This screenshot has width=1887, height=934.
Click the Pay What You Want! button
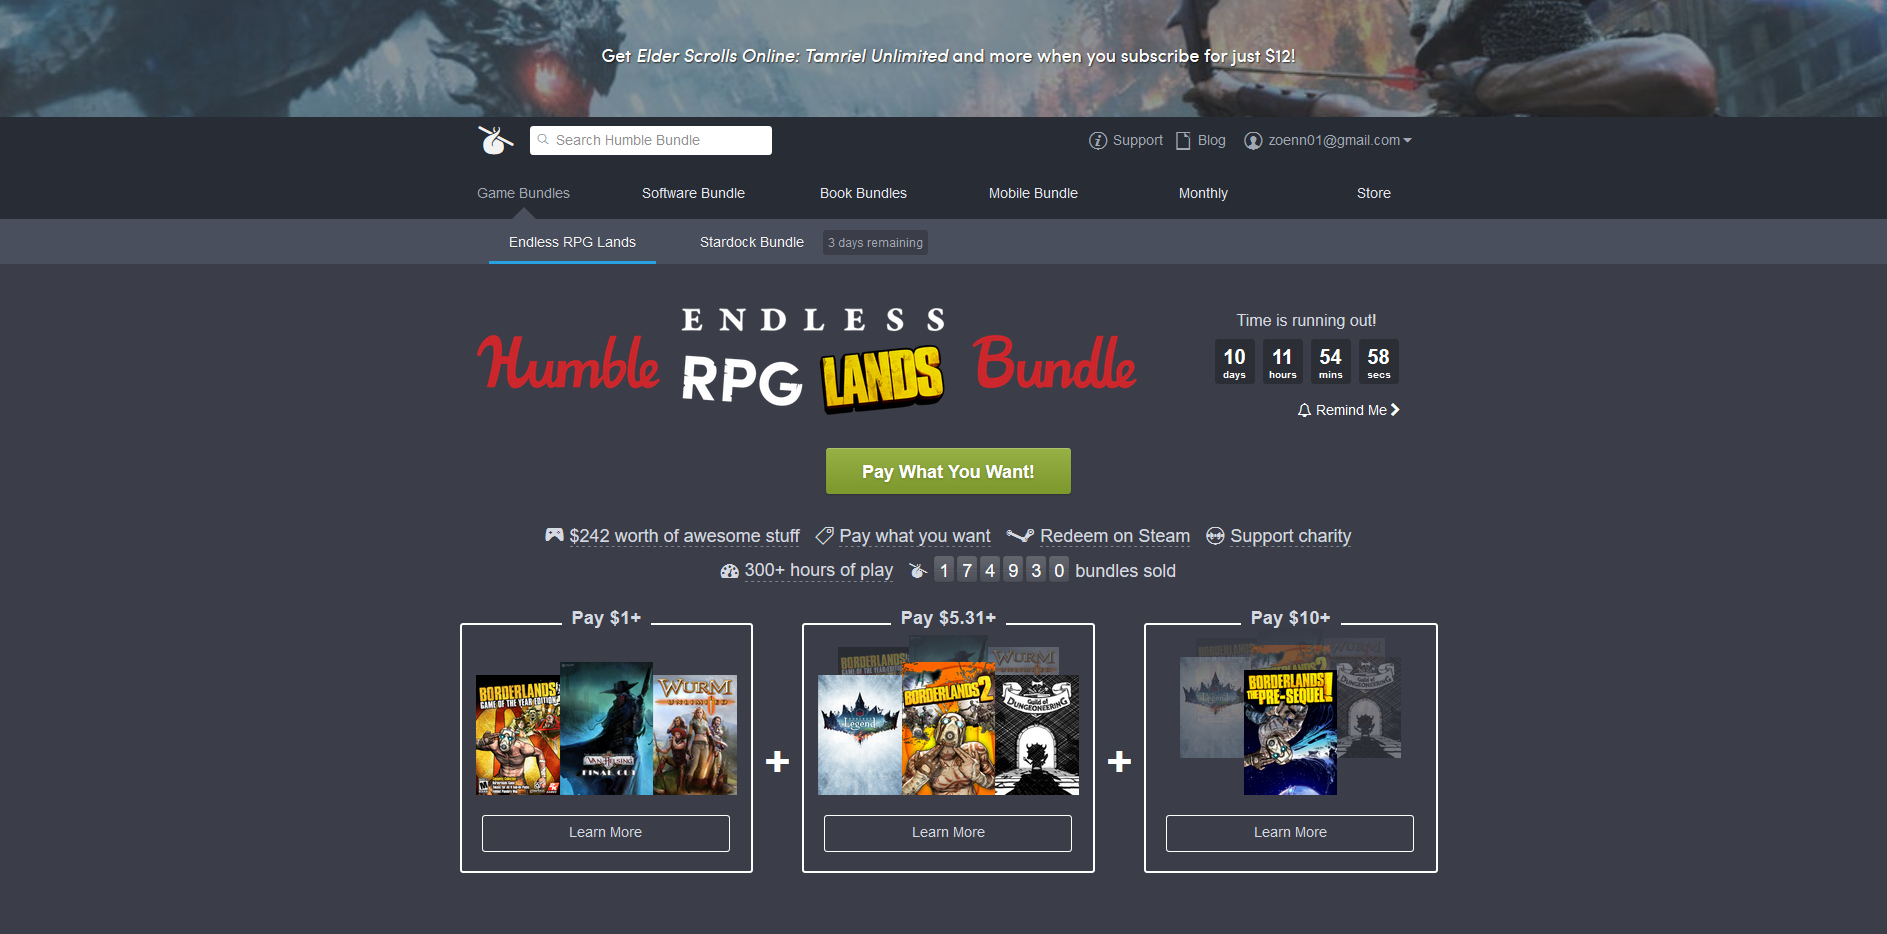pyautogui.click(x=948, y=471)
